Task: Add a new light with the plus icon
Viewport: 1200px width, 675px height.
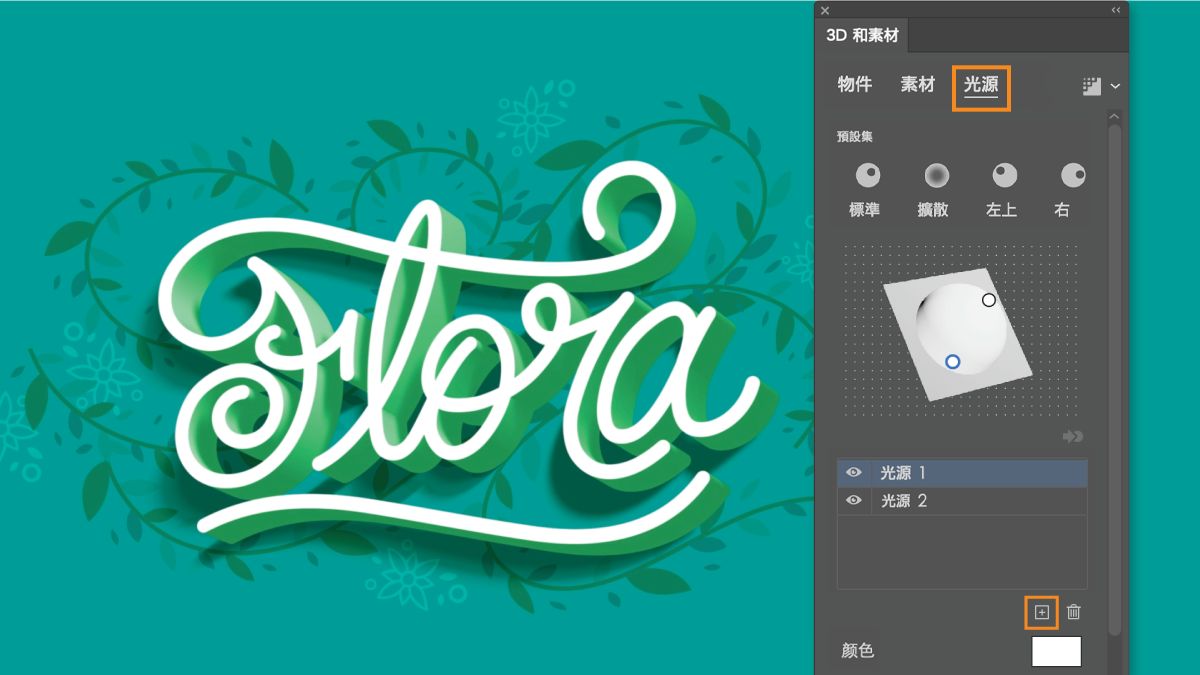Action: coord(1042,612)
